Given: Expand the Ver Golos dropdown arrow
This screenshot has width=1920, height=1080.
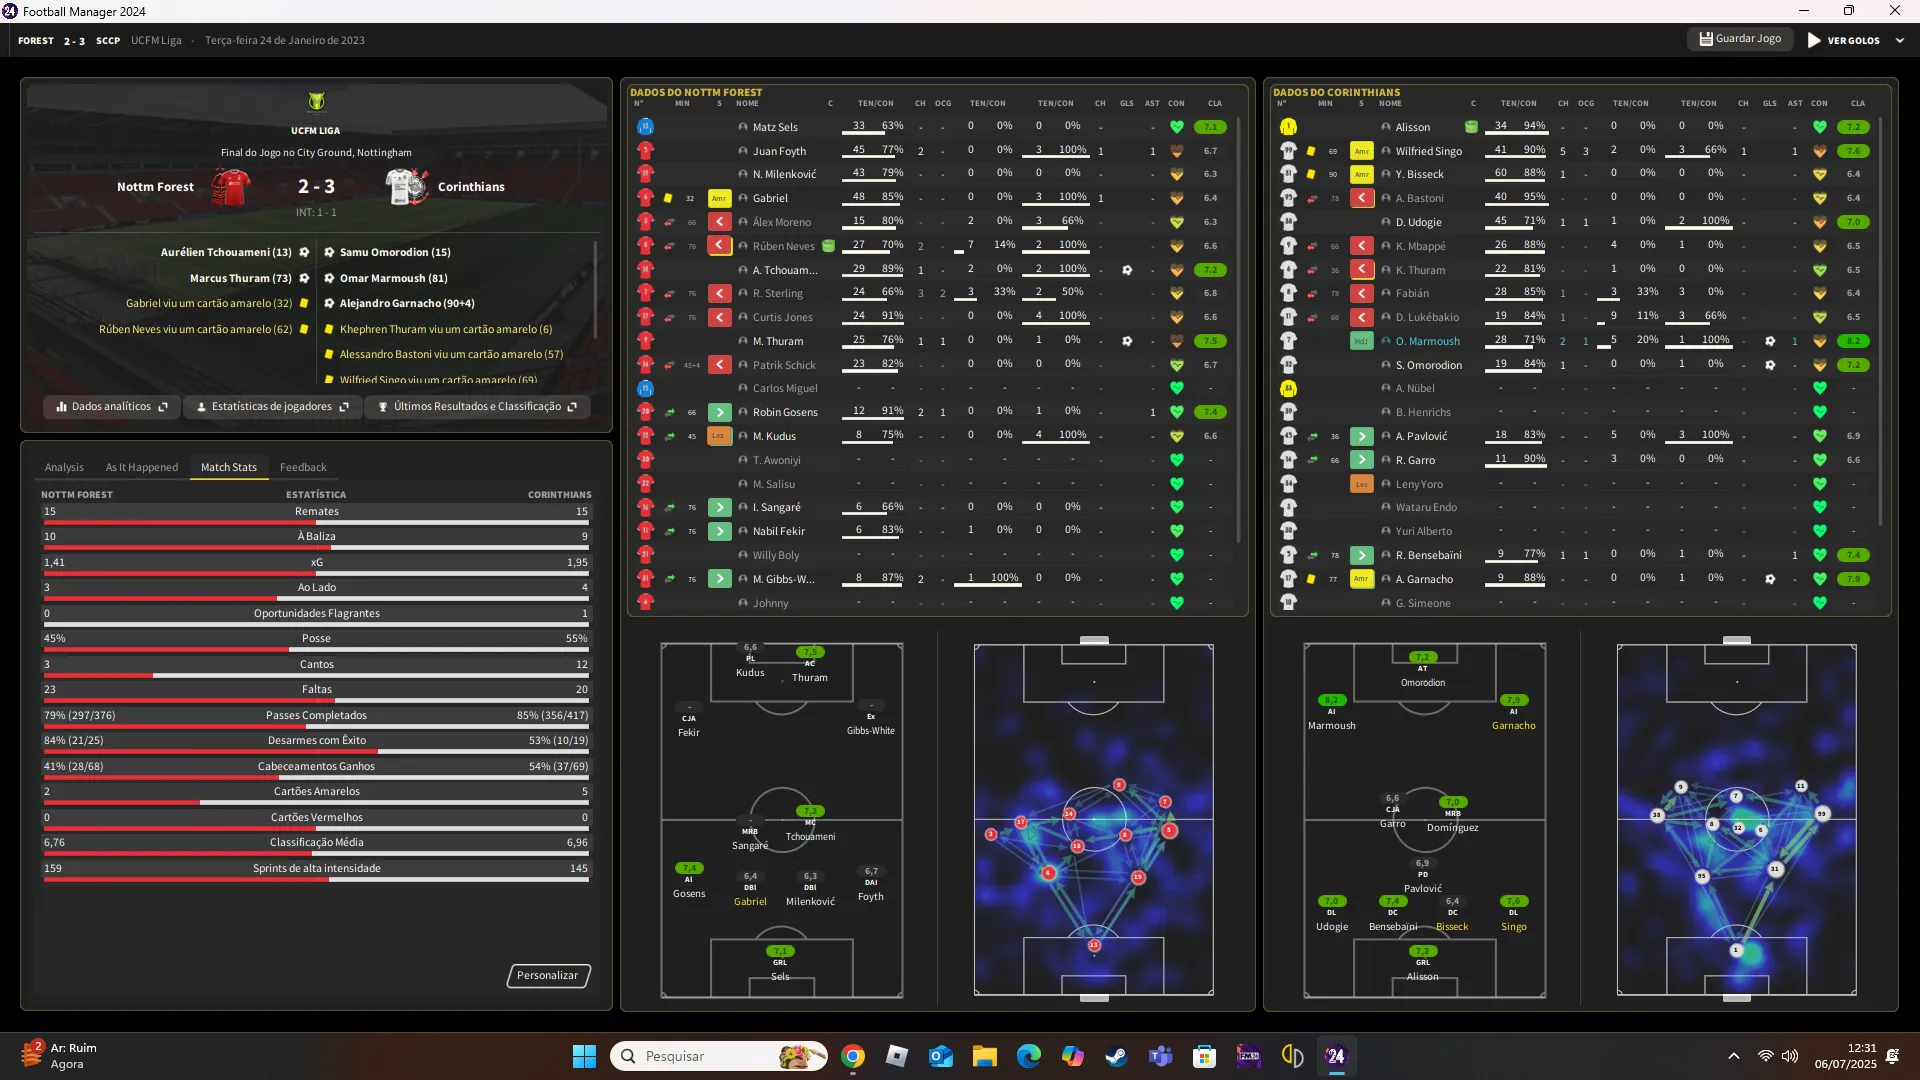Looking at the screenshot, I should click(1899, 41).
